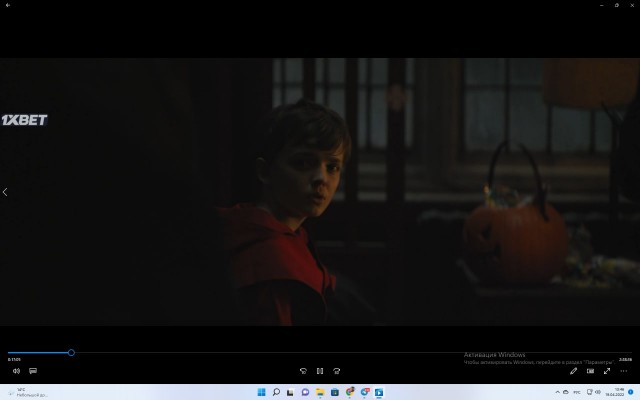This screenshot has height=400, width=640.
Task: Change the keyboard input language indicator
Action: point(577,392)
